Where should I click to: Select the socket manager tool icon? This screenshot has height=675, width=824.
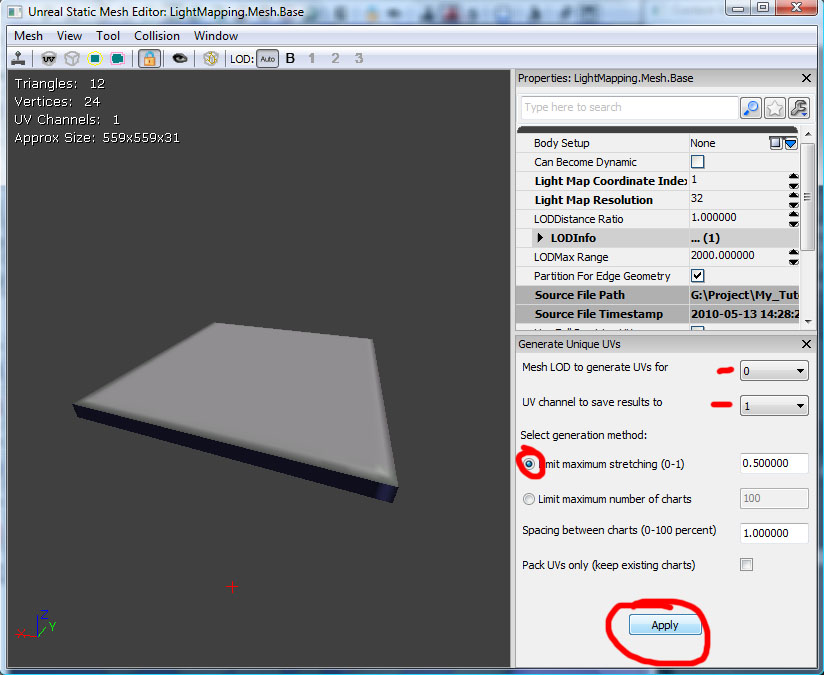point(17,58)
